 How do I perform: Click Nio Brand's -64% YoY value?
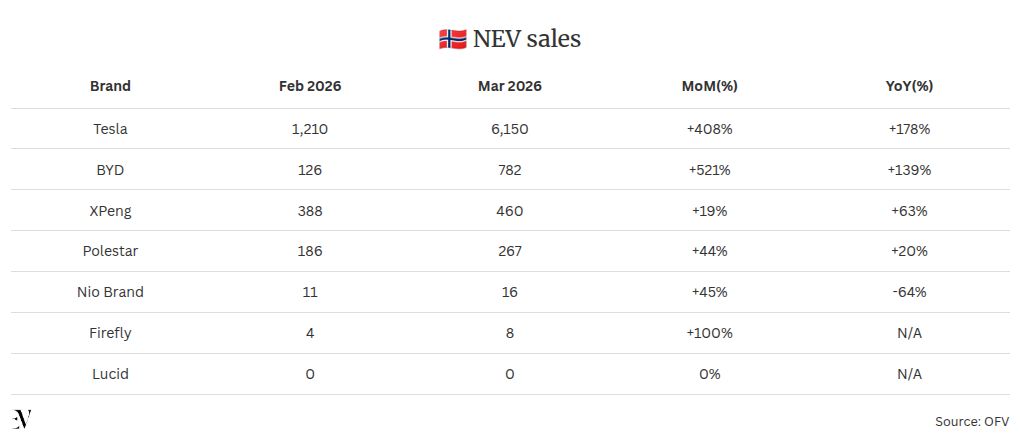(x=909, y=292)
